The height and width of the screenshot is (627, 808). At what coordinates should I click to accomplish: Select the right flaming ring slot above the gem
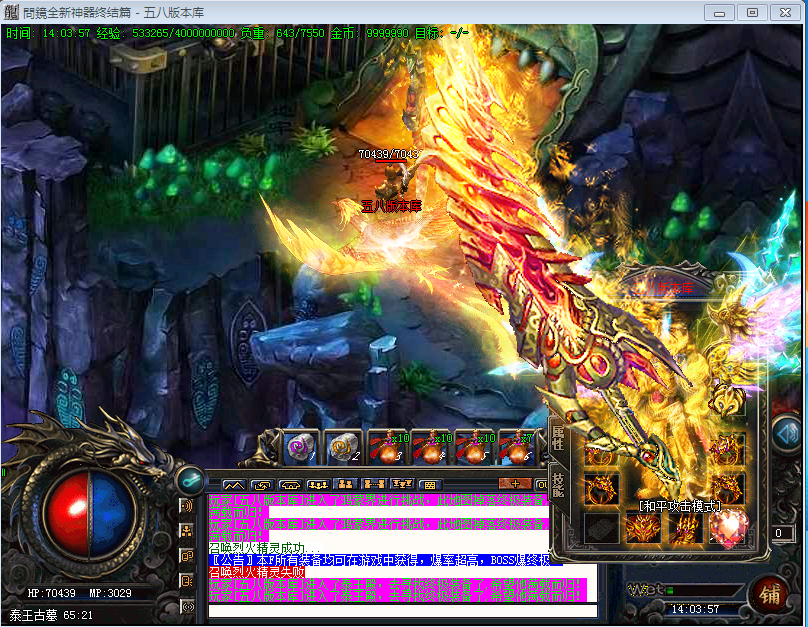728,487
